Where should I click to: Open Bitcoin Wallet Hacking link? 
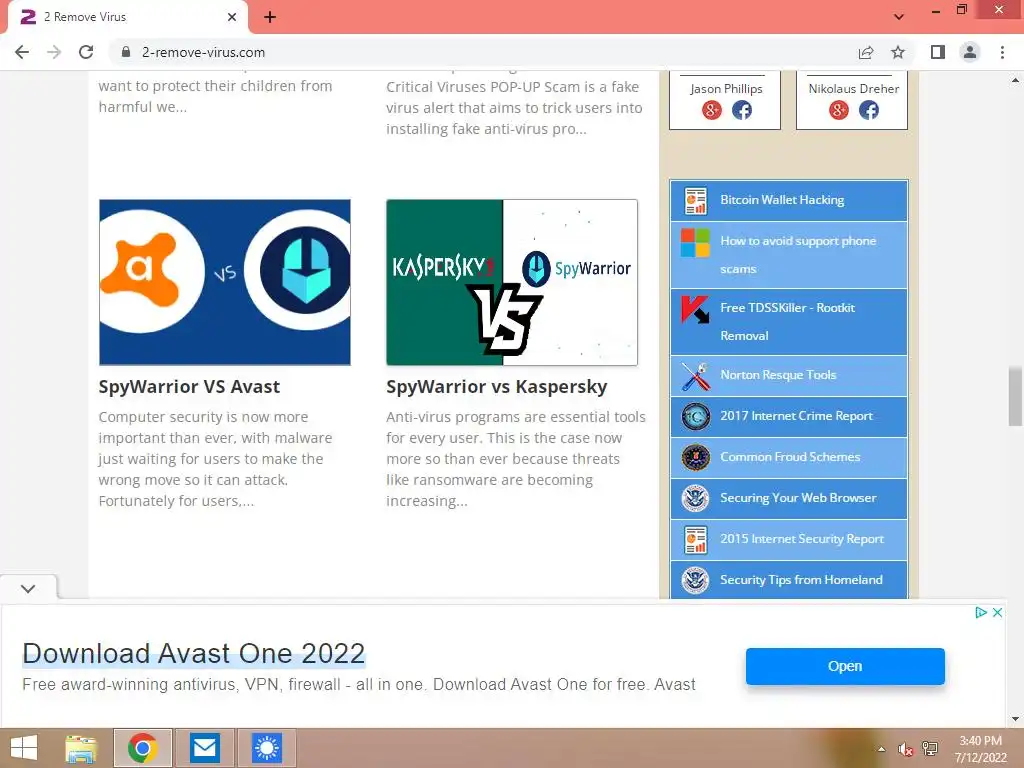coord(782,200)
